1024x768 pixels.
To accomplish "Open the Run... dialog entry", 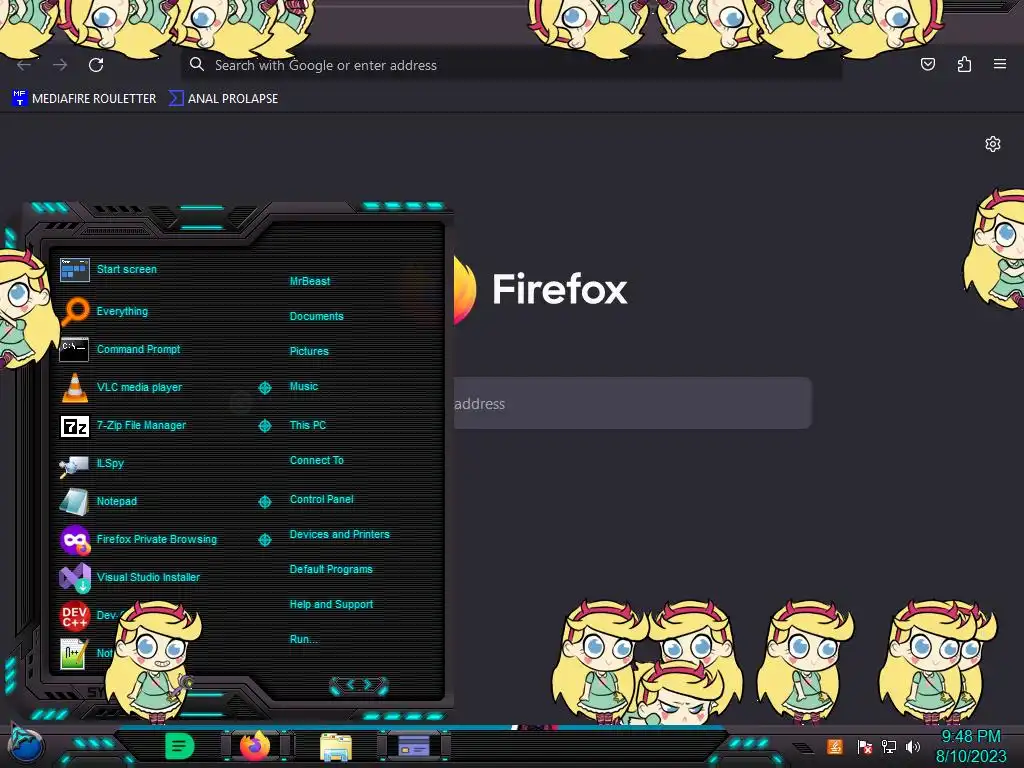I will [304, 639].
